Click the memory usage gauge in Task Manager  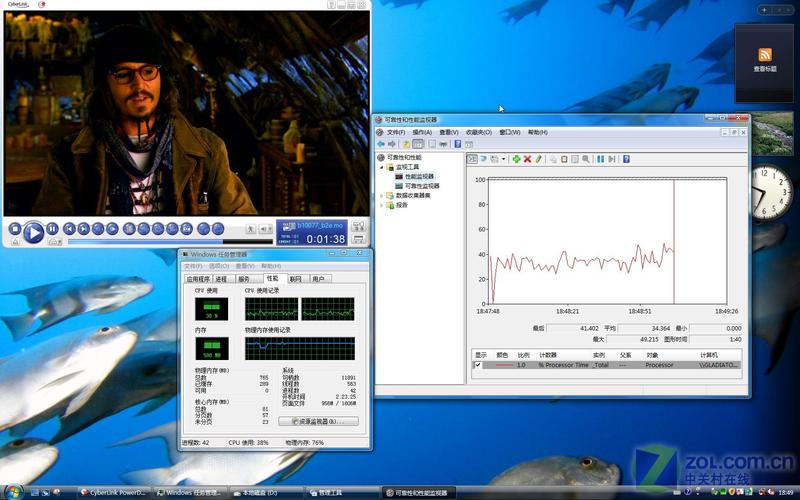click(211, 348)
